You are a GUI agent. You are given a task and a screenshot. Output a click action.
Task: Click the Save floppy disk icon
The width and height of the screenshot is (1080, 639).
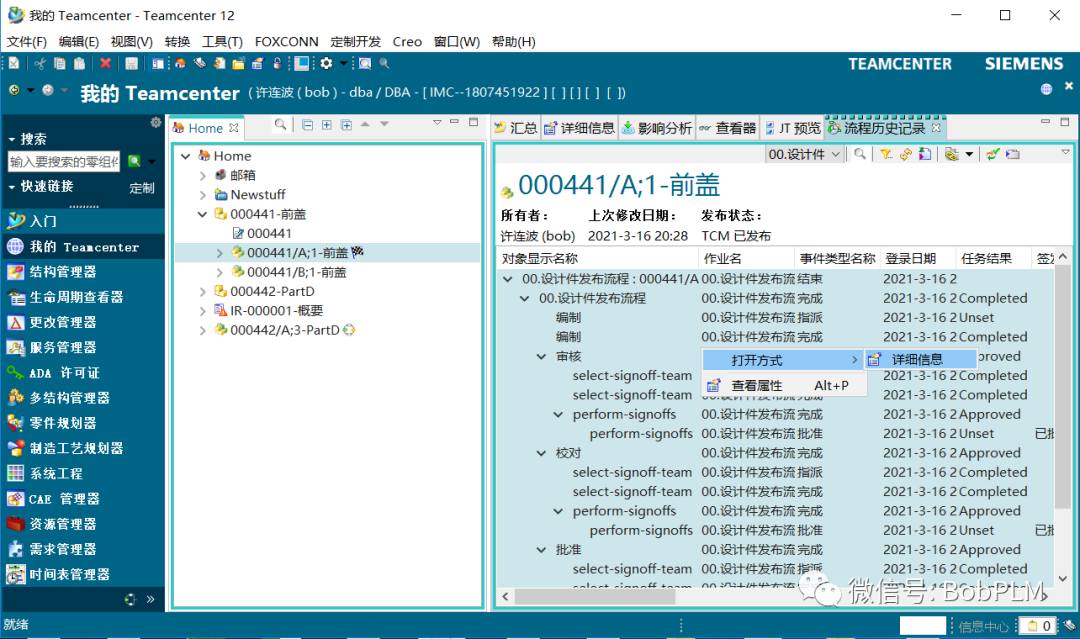point(131,63)
